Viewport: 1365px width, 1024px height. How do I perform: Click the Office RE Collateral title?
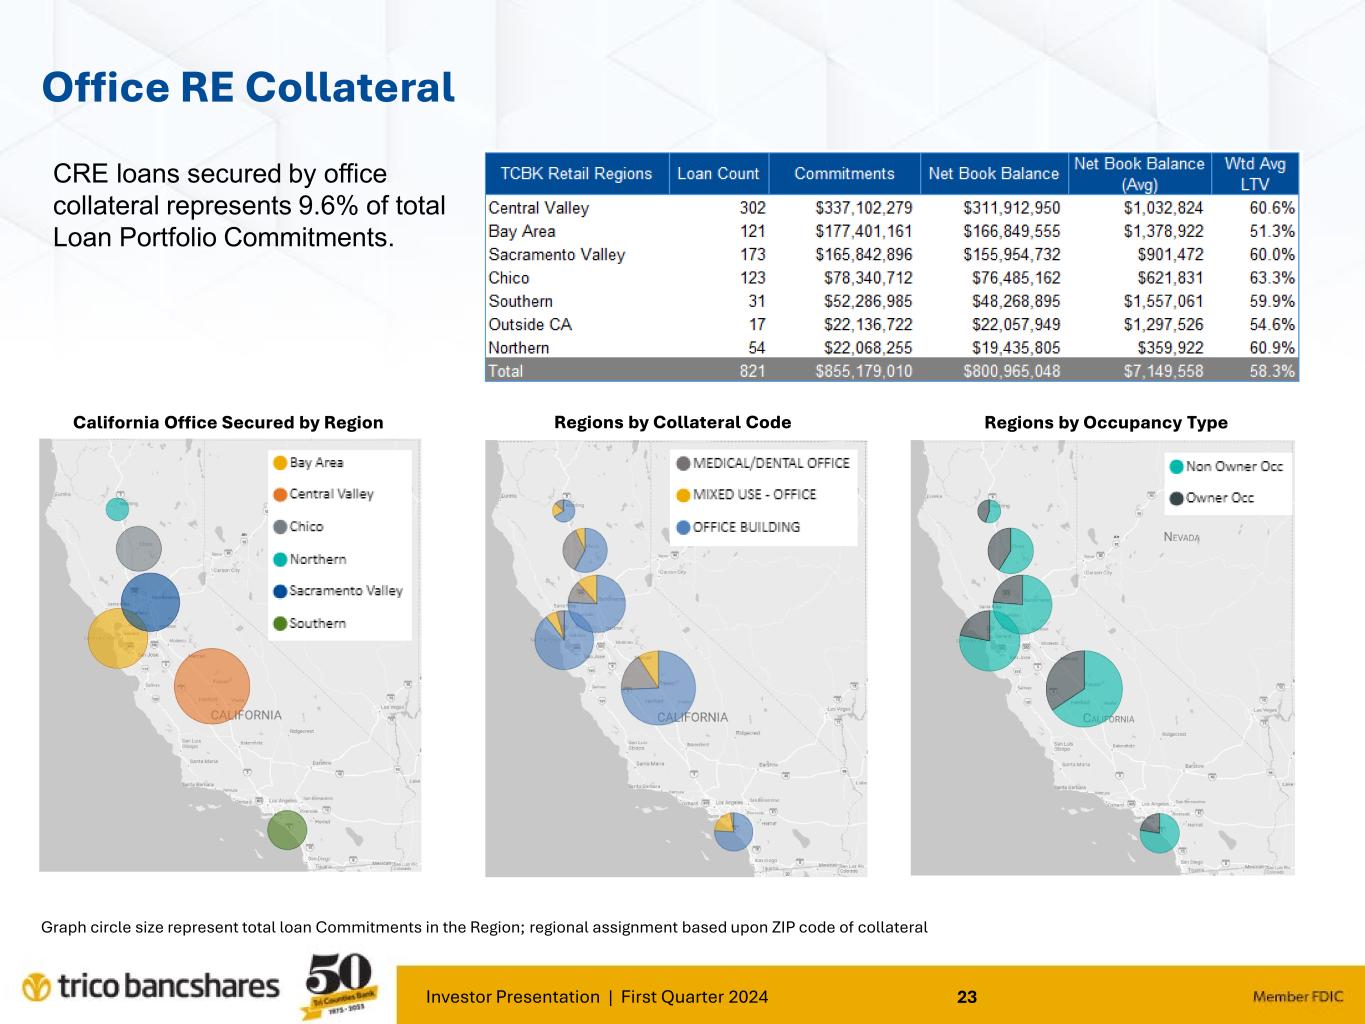point(248,87)
